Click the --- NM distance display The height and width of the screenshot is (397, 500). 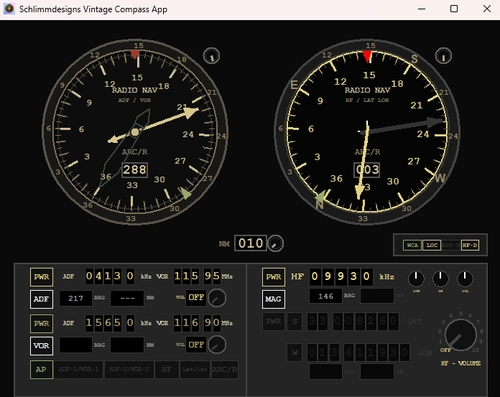click(127, 298)
